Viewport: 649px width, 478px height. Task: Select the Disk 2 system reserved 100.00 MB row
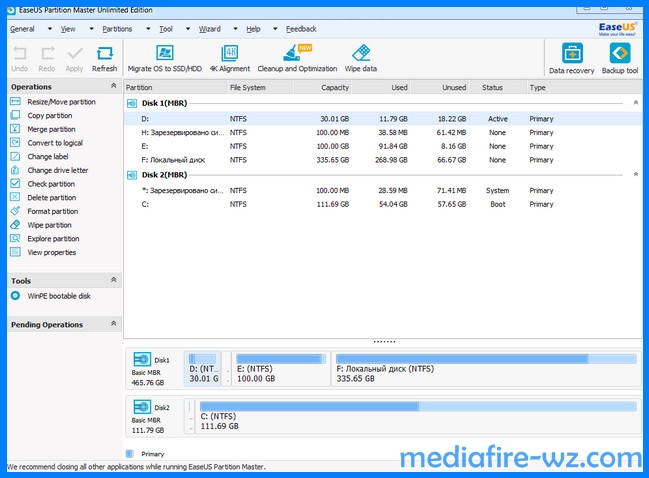click(383, 190)
